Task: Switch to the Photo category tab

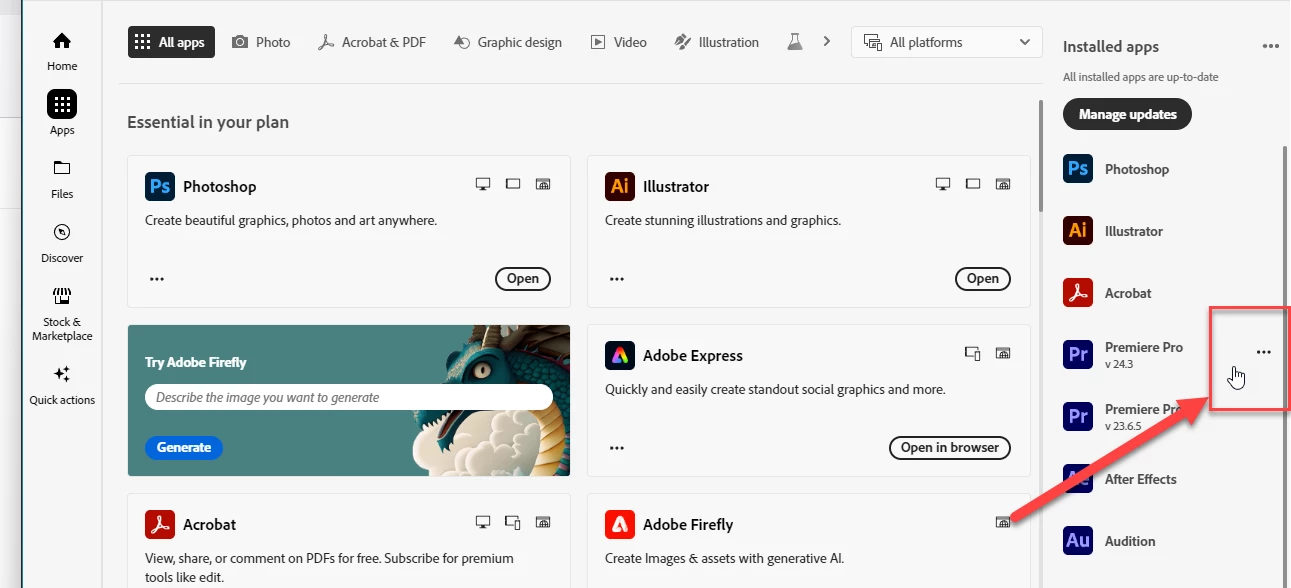Action: click(x=261, y=42)
